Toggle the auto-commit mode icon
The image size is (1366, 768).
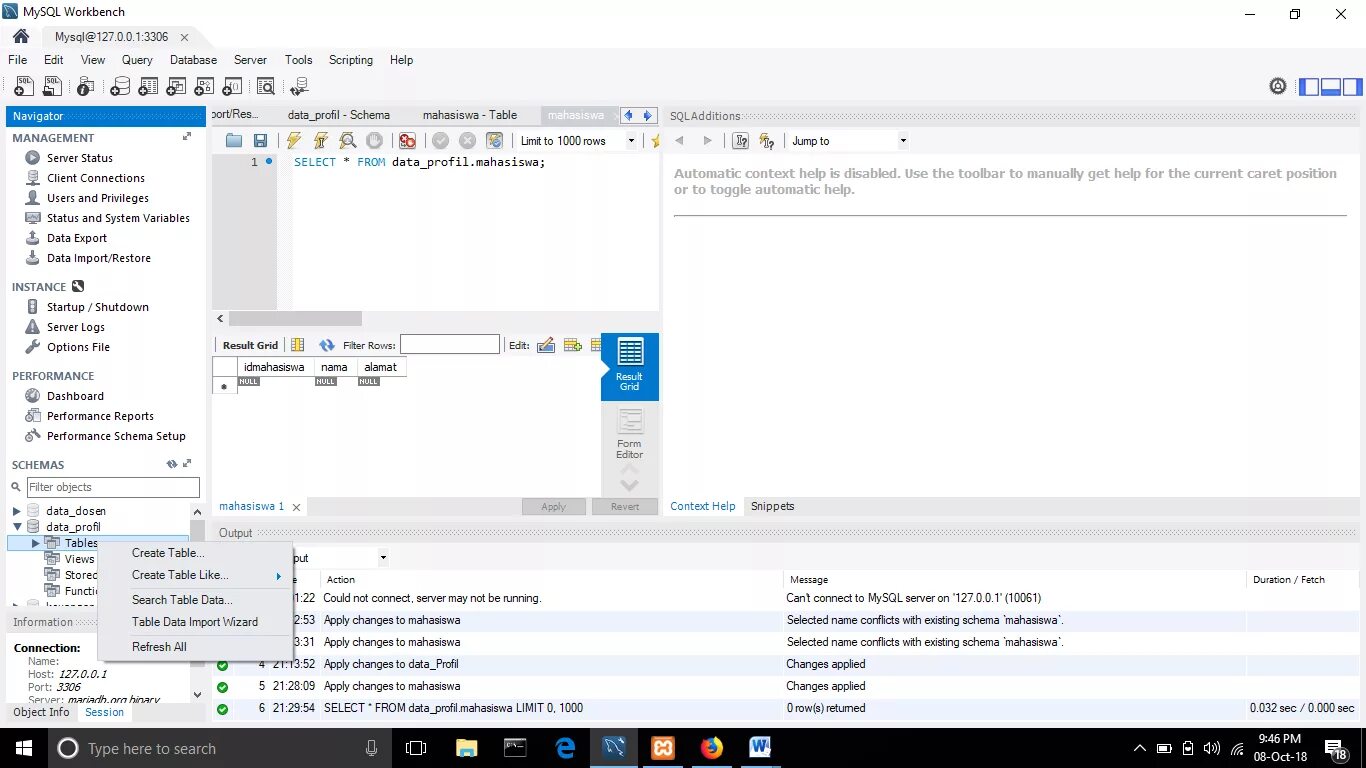coord(494,141)
